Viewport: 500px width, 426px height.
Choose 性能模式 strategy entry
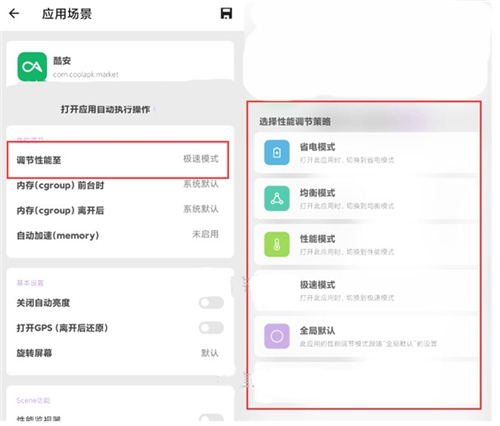point(366,245)
